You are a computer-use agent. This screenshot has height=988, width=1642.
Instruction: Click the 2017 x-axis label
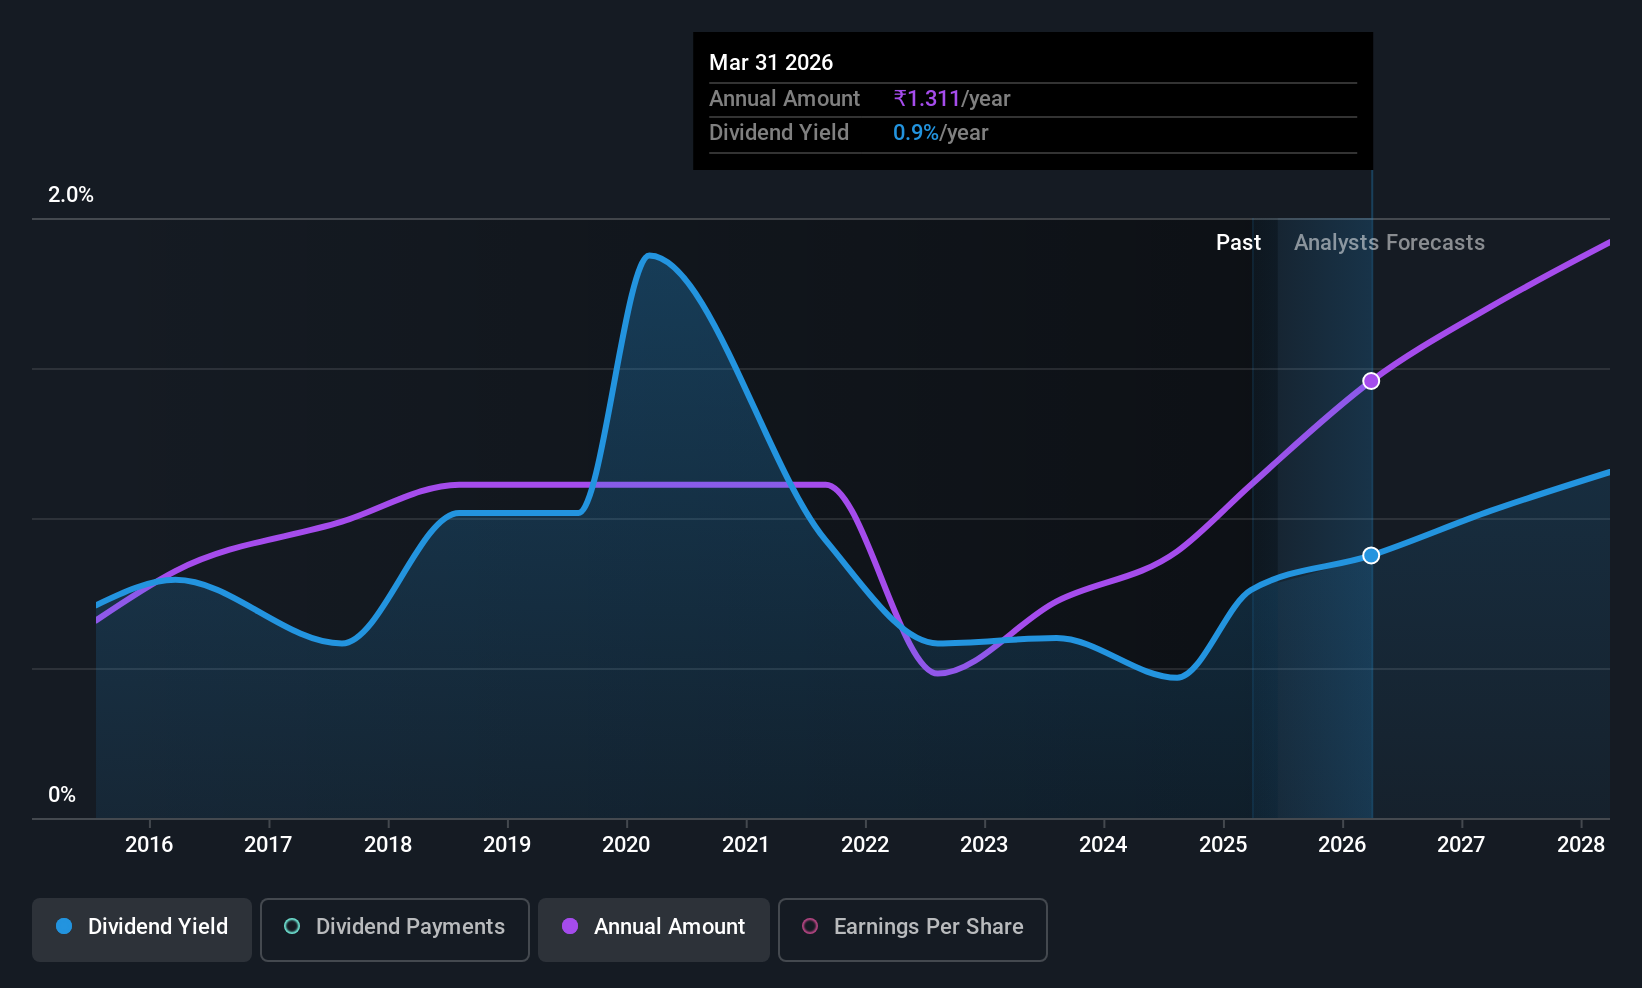click(x=268, y=844)
